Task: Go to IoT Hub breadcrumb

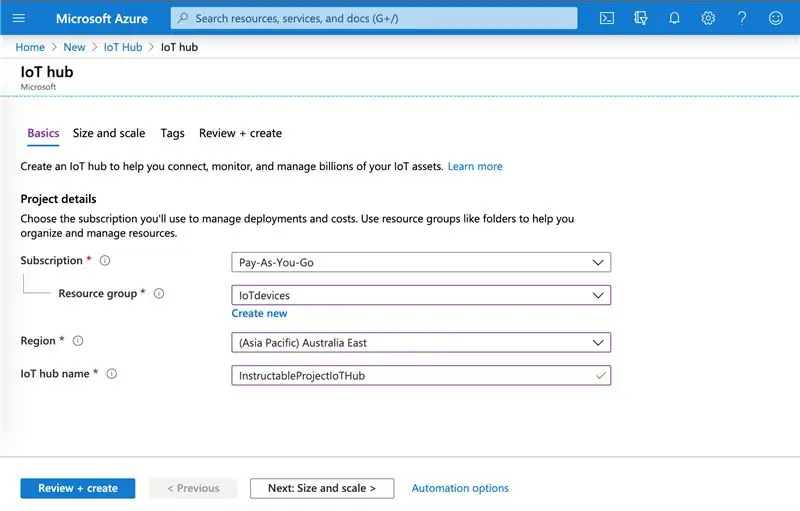Action: [x=123, y=47]
